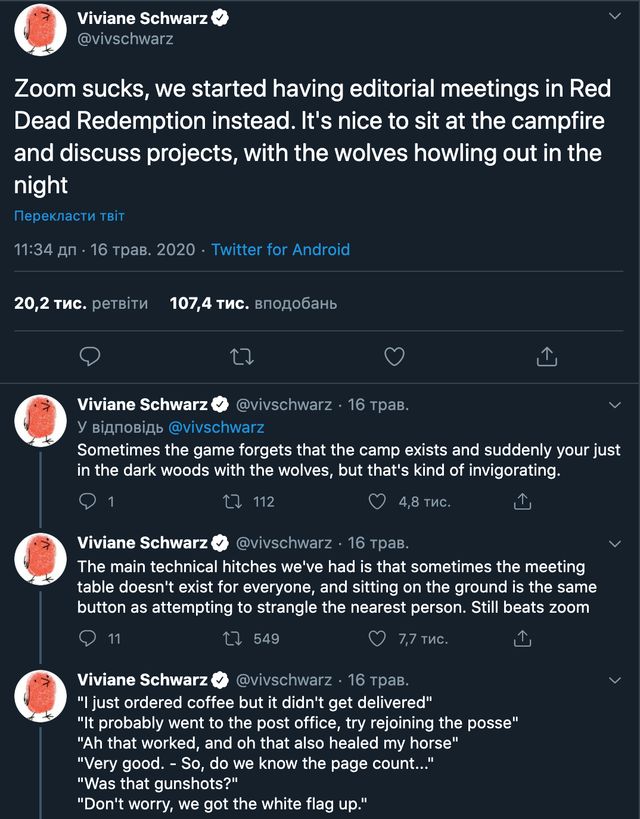This screenshot has height=819, width=640.
Task: View the 20,2 тис. ретвіти list
Action: (x=81, y=303)
